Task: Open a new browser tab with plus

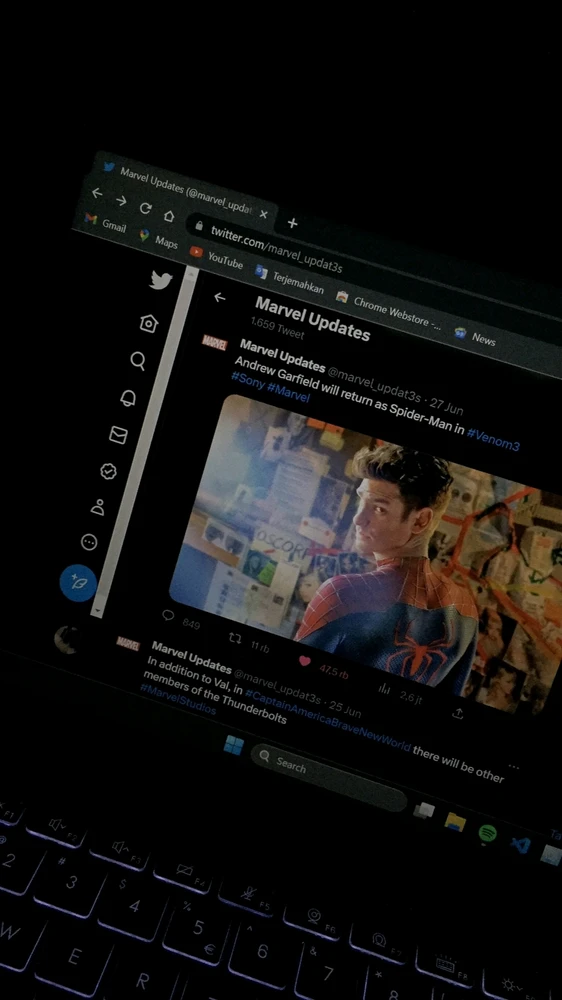Action: click(x=292, y=223)
